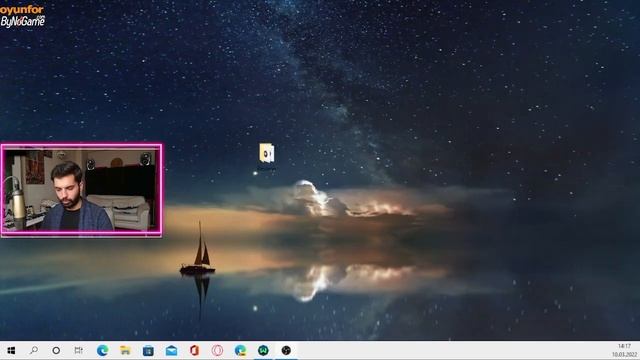Launch Office from taskbar
This screenshot has width=640, height=360.
(x=194, y=350)
